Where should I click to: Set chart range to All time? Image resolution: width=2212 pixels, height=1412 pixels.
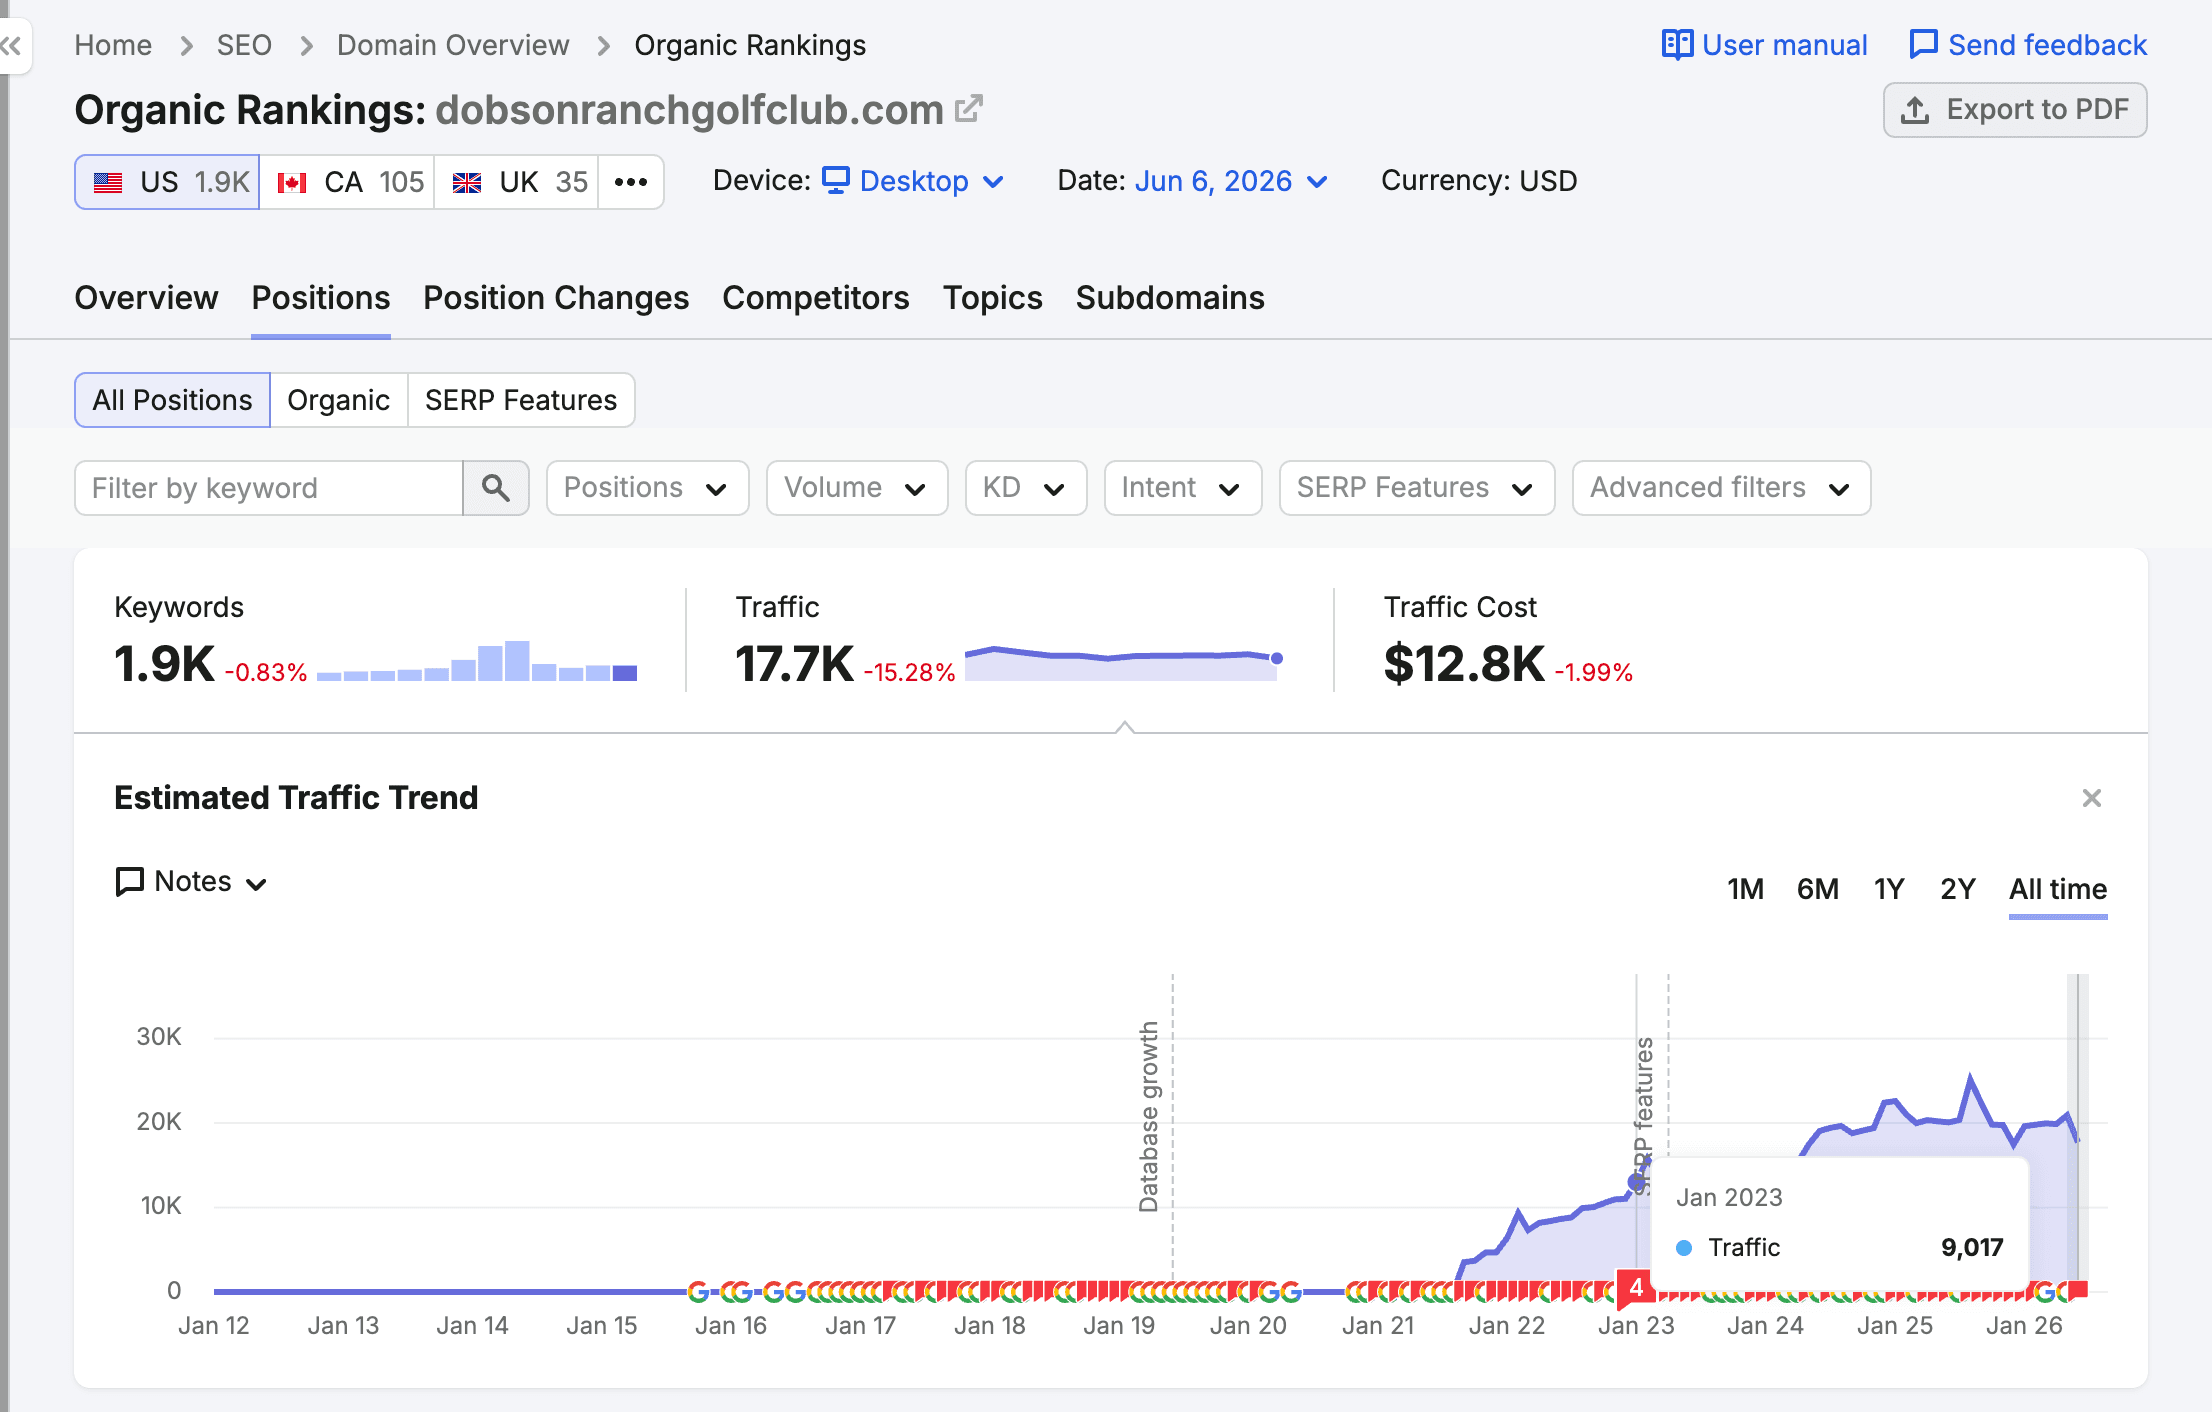tap(2058, 889)
